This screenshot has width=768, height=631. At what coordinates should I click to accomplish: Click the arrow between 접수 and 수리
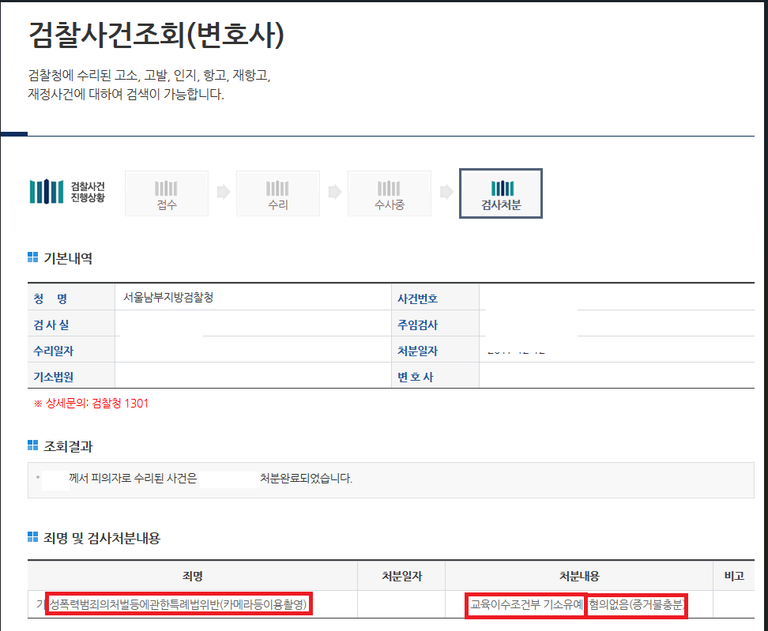click(x=223, y=192)
